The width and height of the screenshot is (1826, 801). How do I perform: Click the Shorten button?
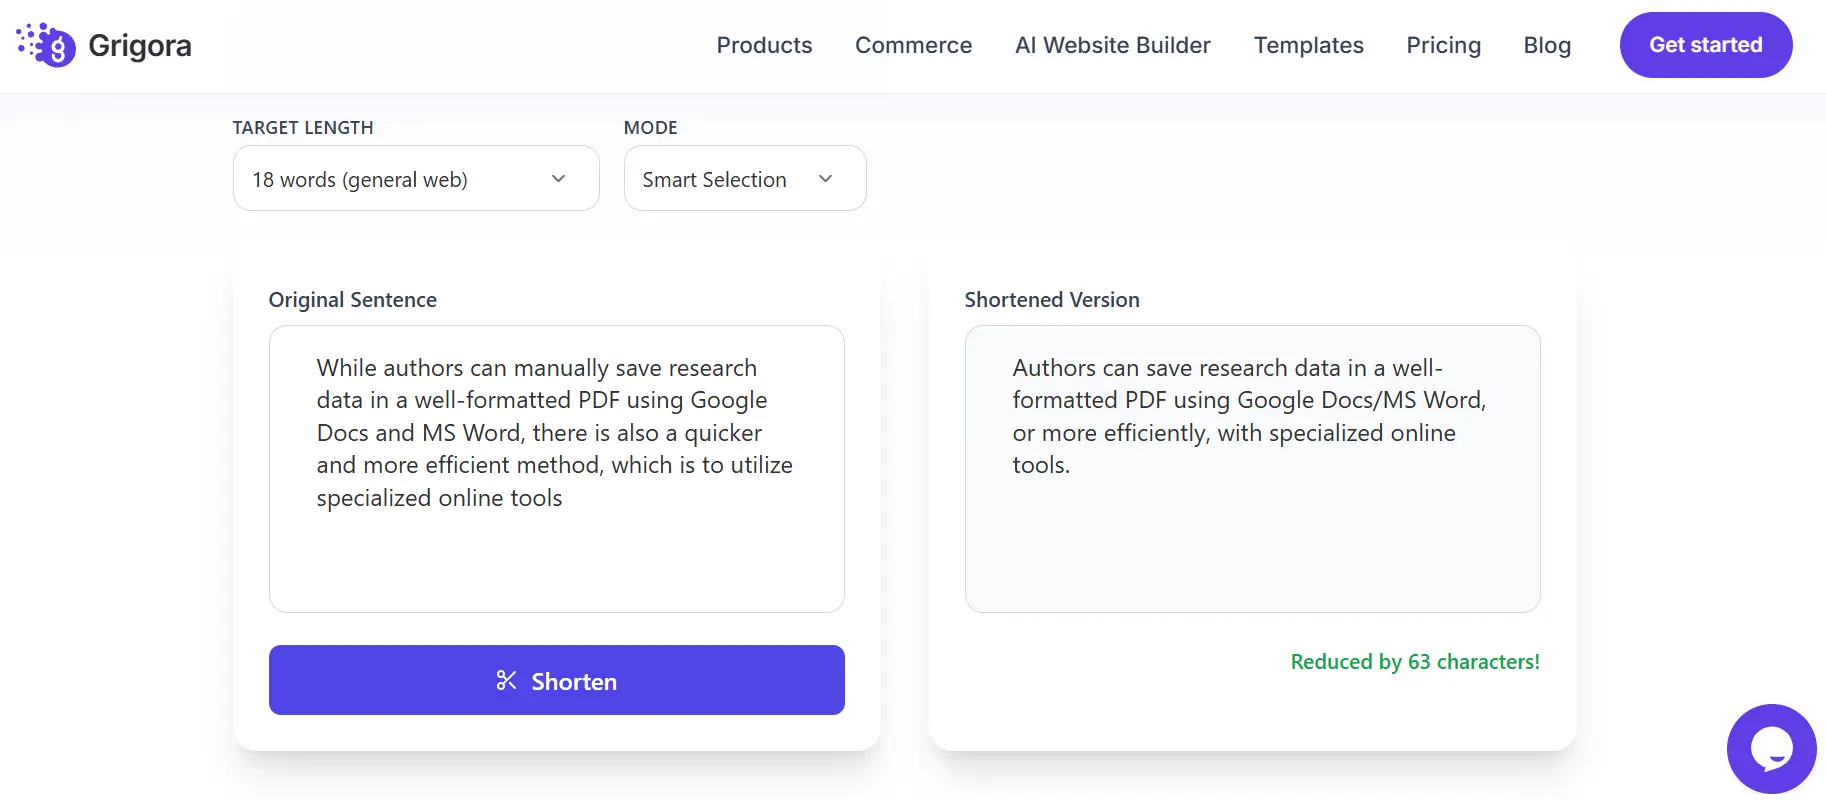tap(557, 680)
